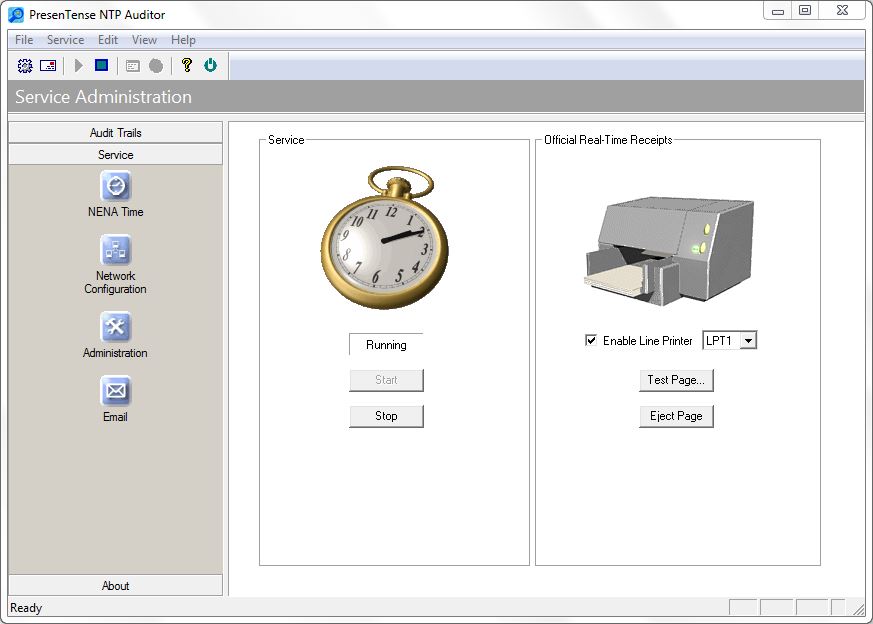Viewport: 873px width, 624px height.
Task: Expand the LPT1 printer port dropdown
Action: tap(748, 341)
